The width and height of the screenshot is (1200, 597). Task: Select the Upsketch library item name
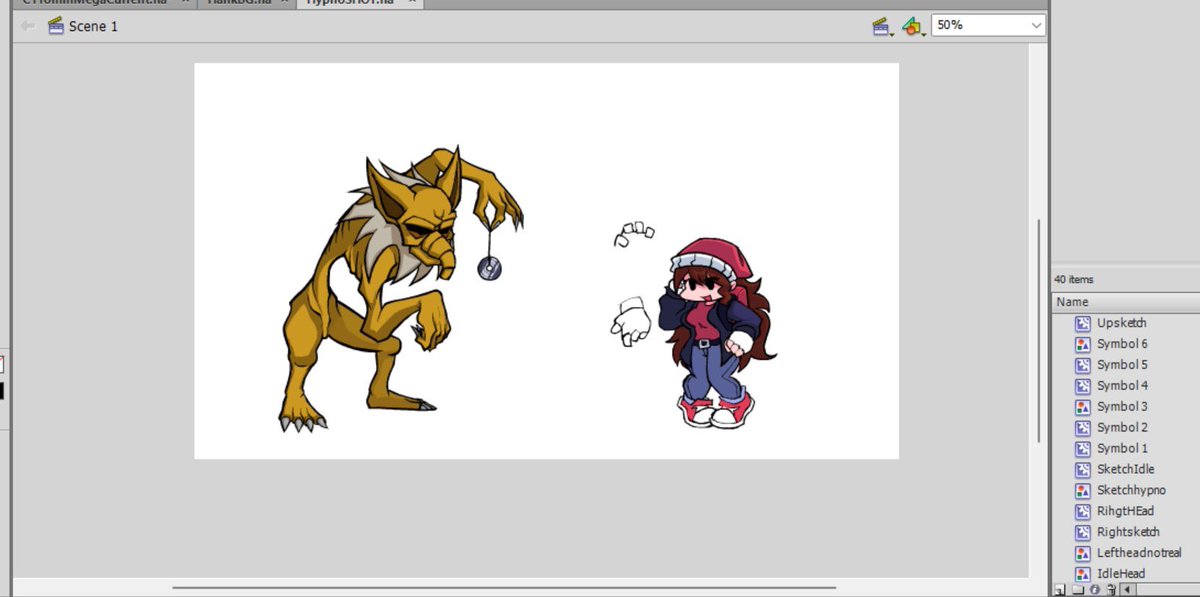click(1121, 323)
